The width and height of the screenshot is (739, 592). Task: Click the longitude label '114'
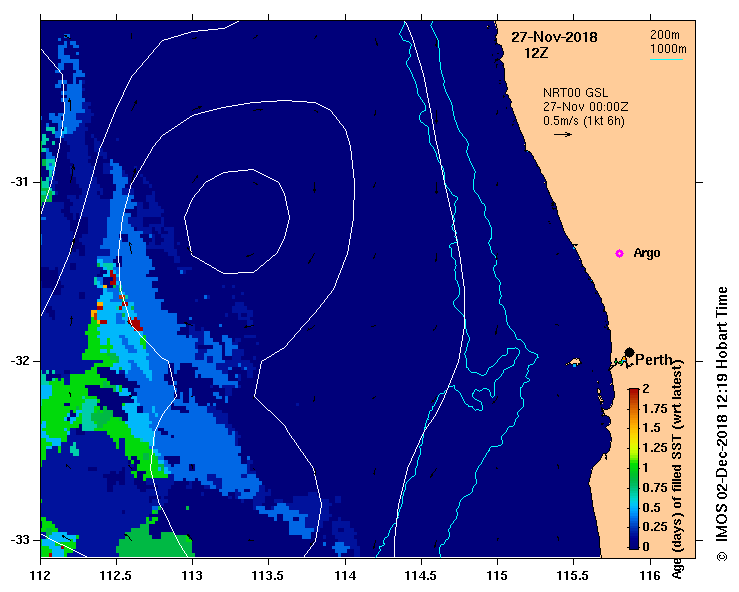[x=345, y=576]
